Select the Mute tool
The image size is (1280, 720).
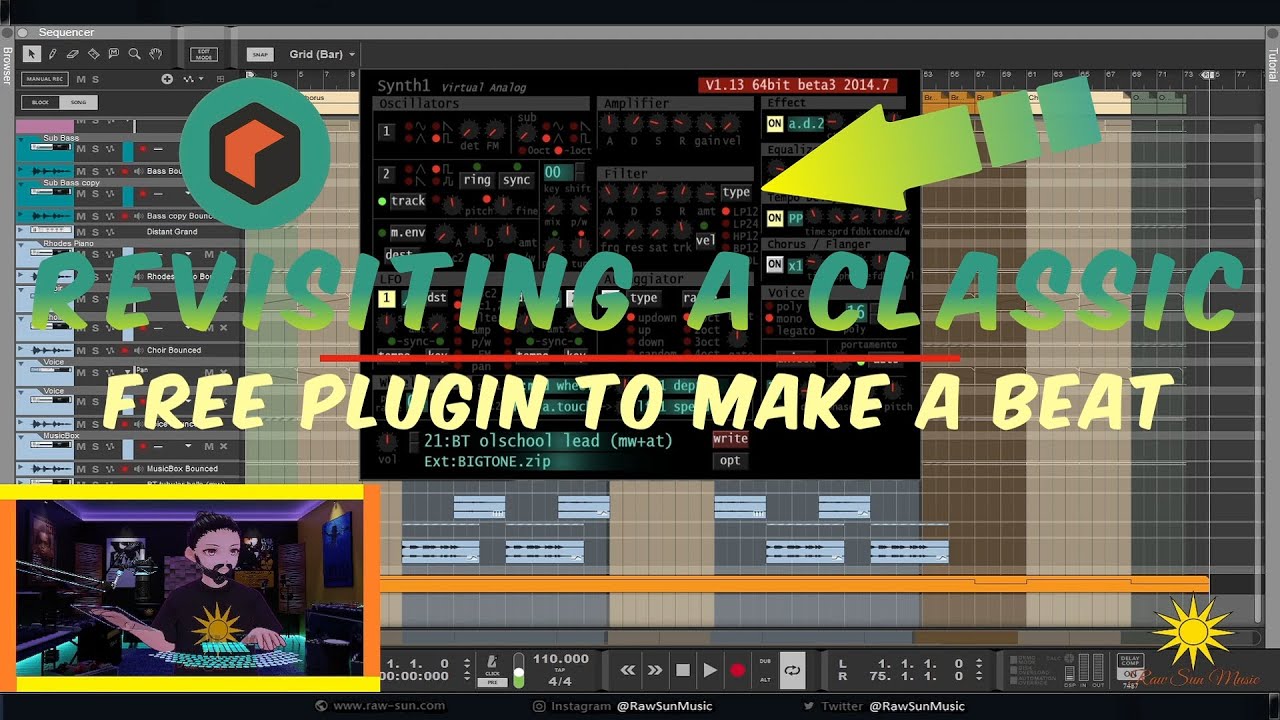[x=114, y=54]
